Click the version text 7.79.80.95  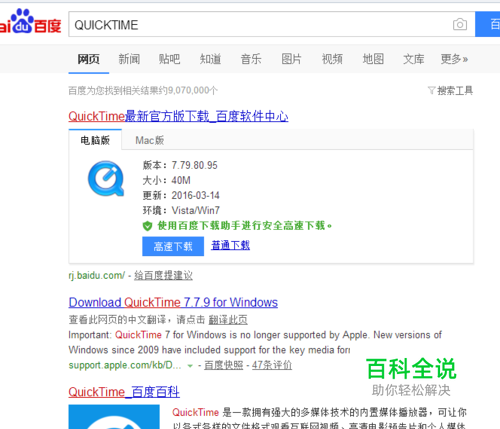coord(194,165)
